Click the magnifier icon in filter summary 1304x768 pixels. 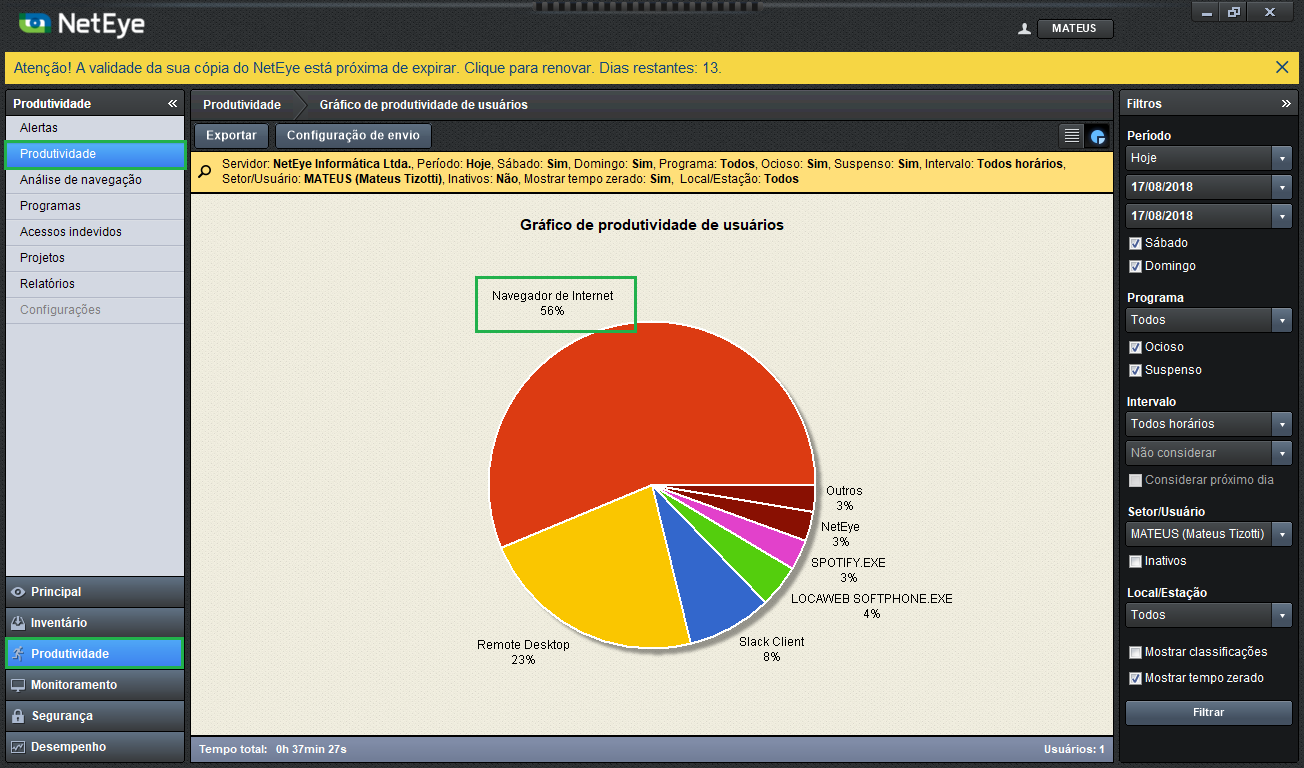[x=205, y=171]
